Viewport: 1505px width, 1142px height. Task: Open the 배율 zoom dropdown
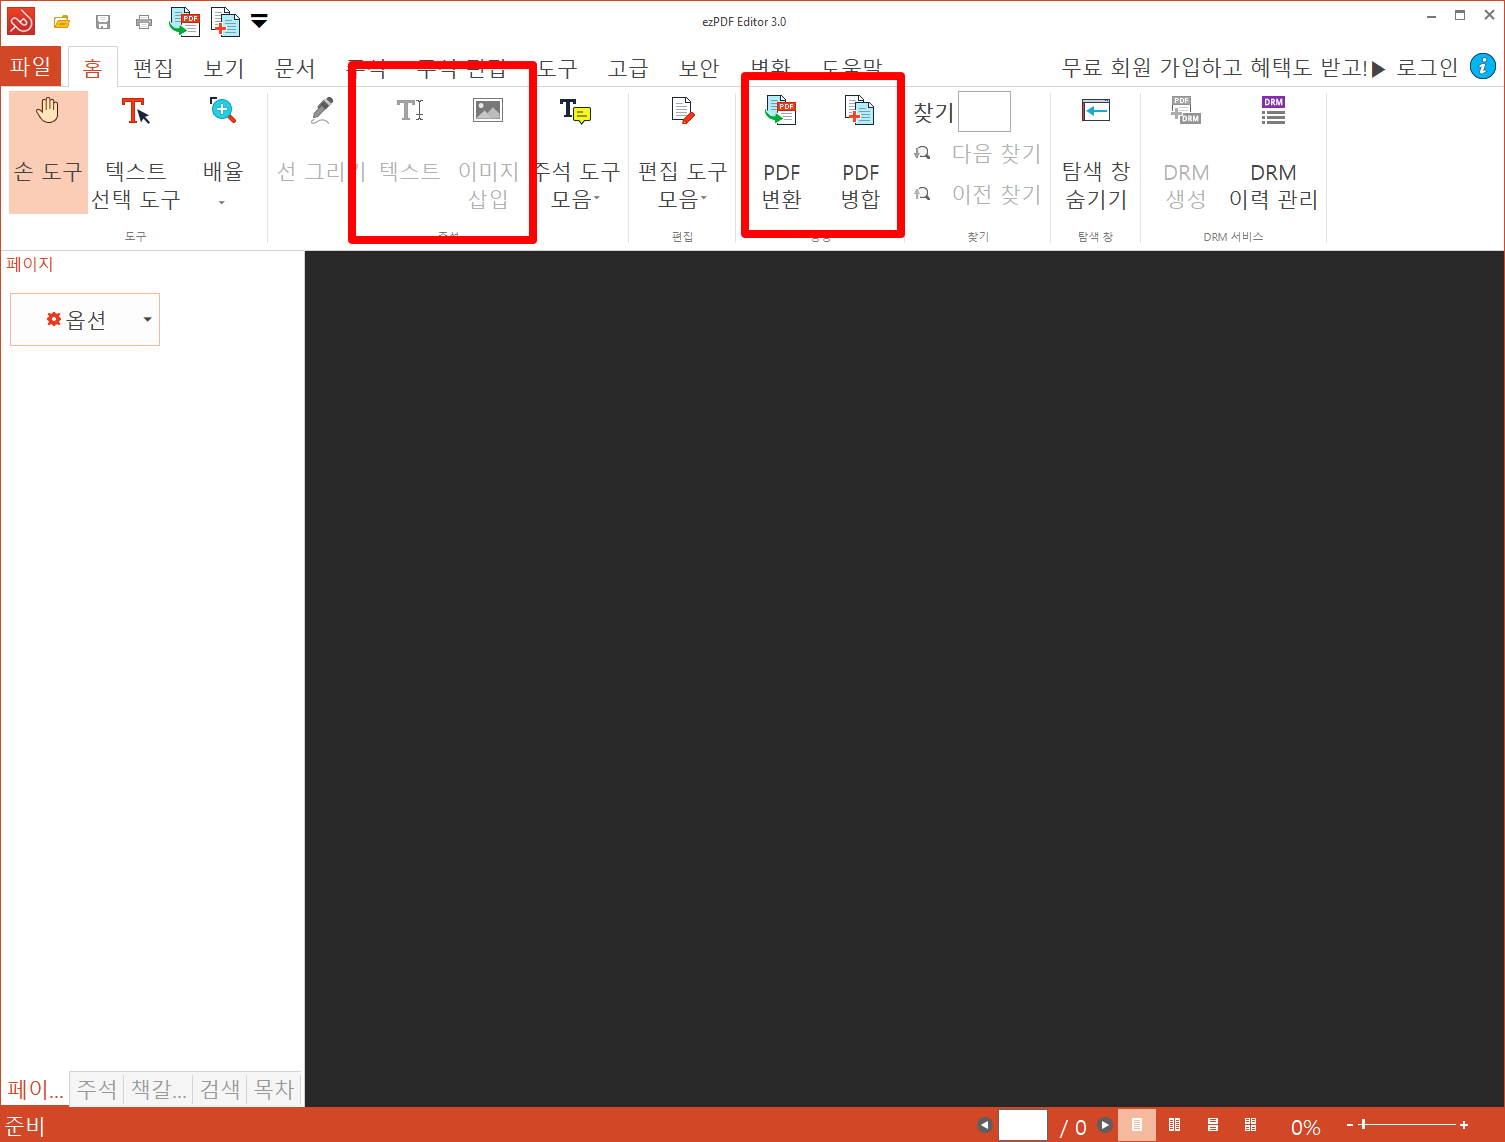point(222,200)
